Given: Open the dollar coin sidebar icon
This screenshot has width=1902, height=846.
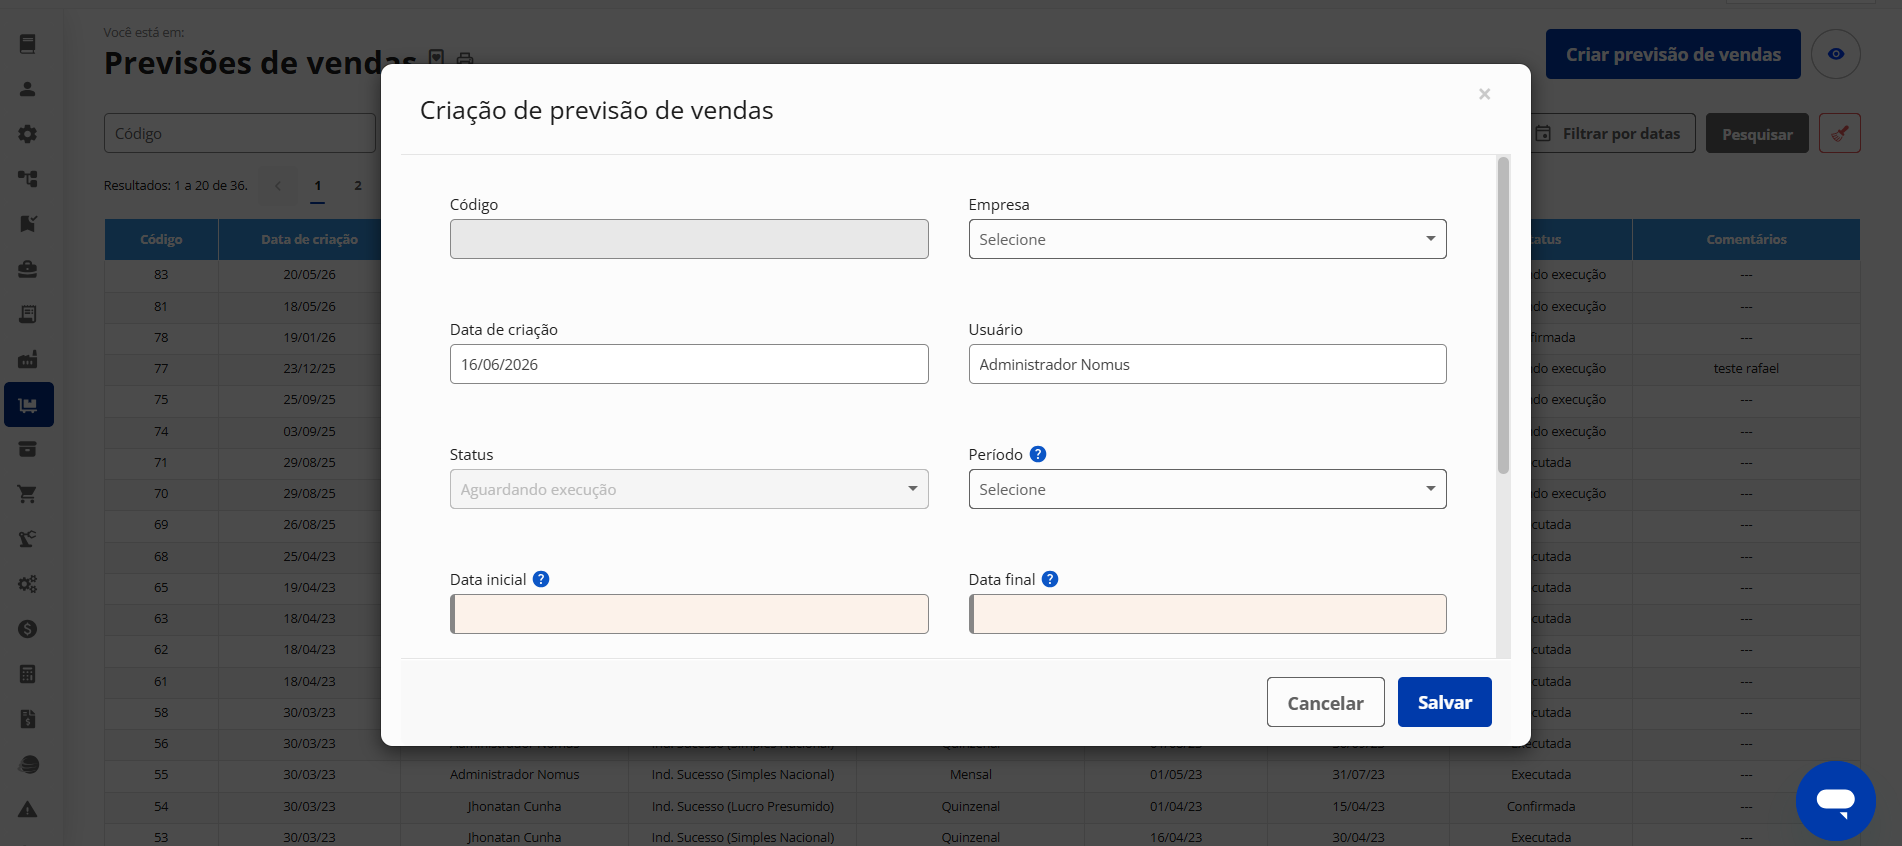Looking at the screenshot, I should click(28, 629).
